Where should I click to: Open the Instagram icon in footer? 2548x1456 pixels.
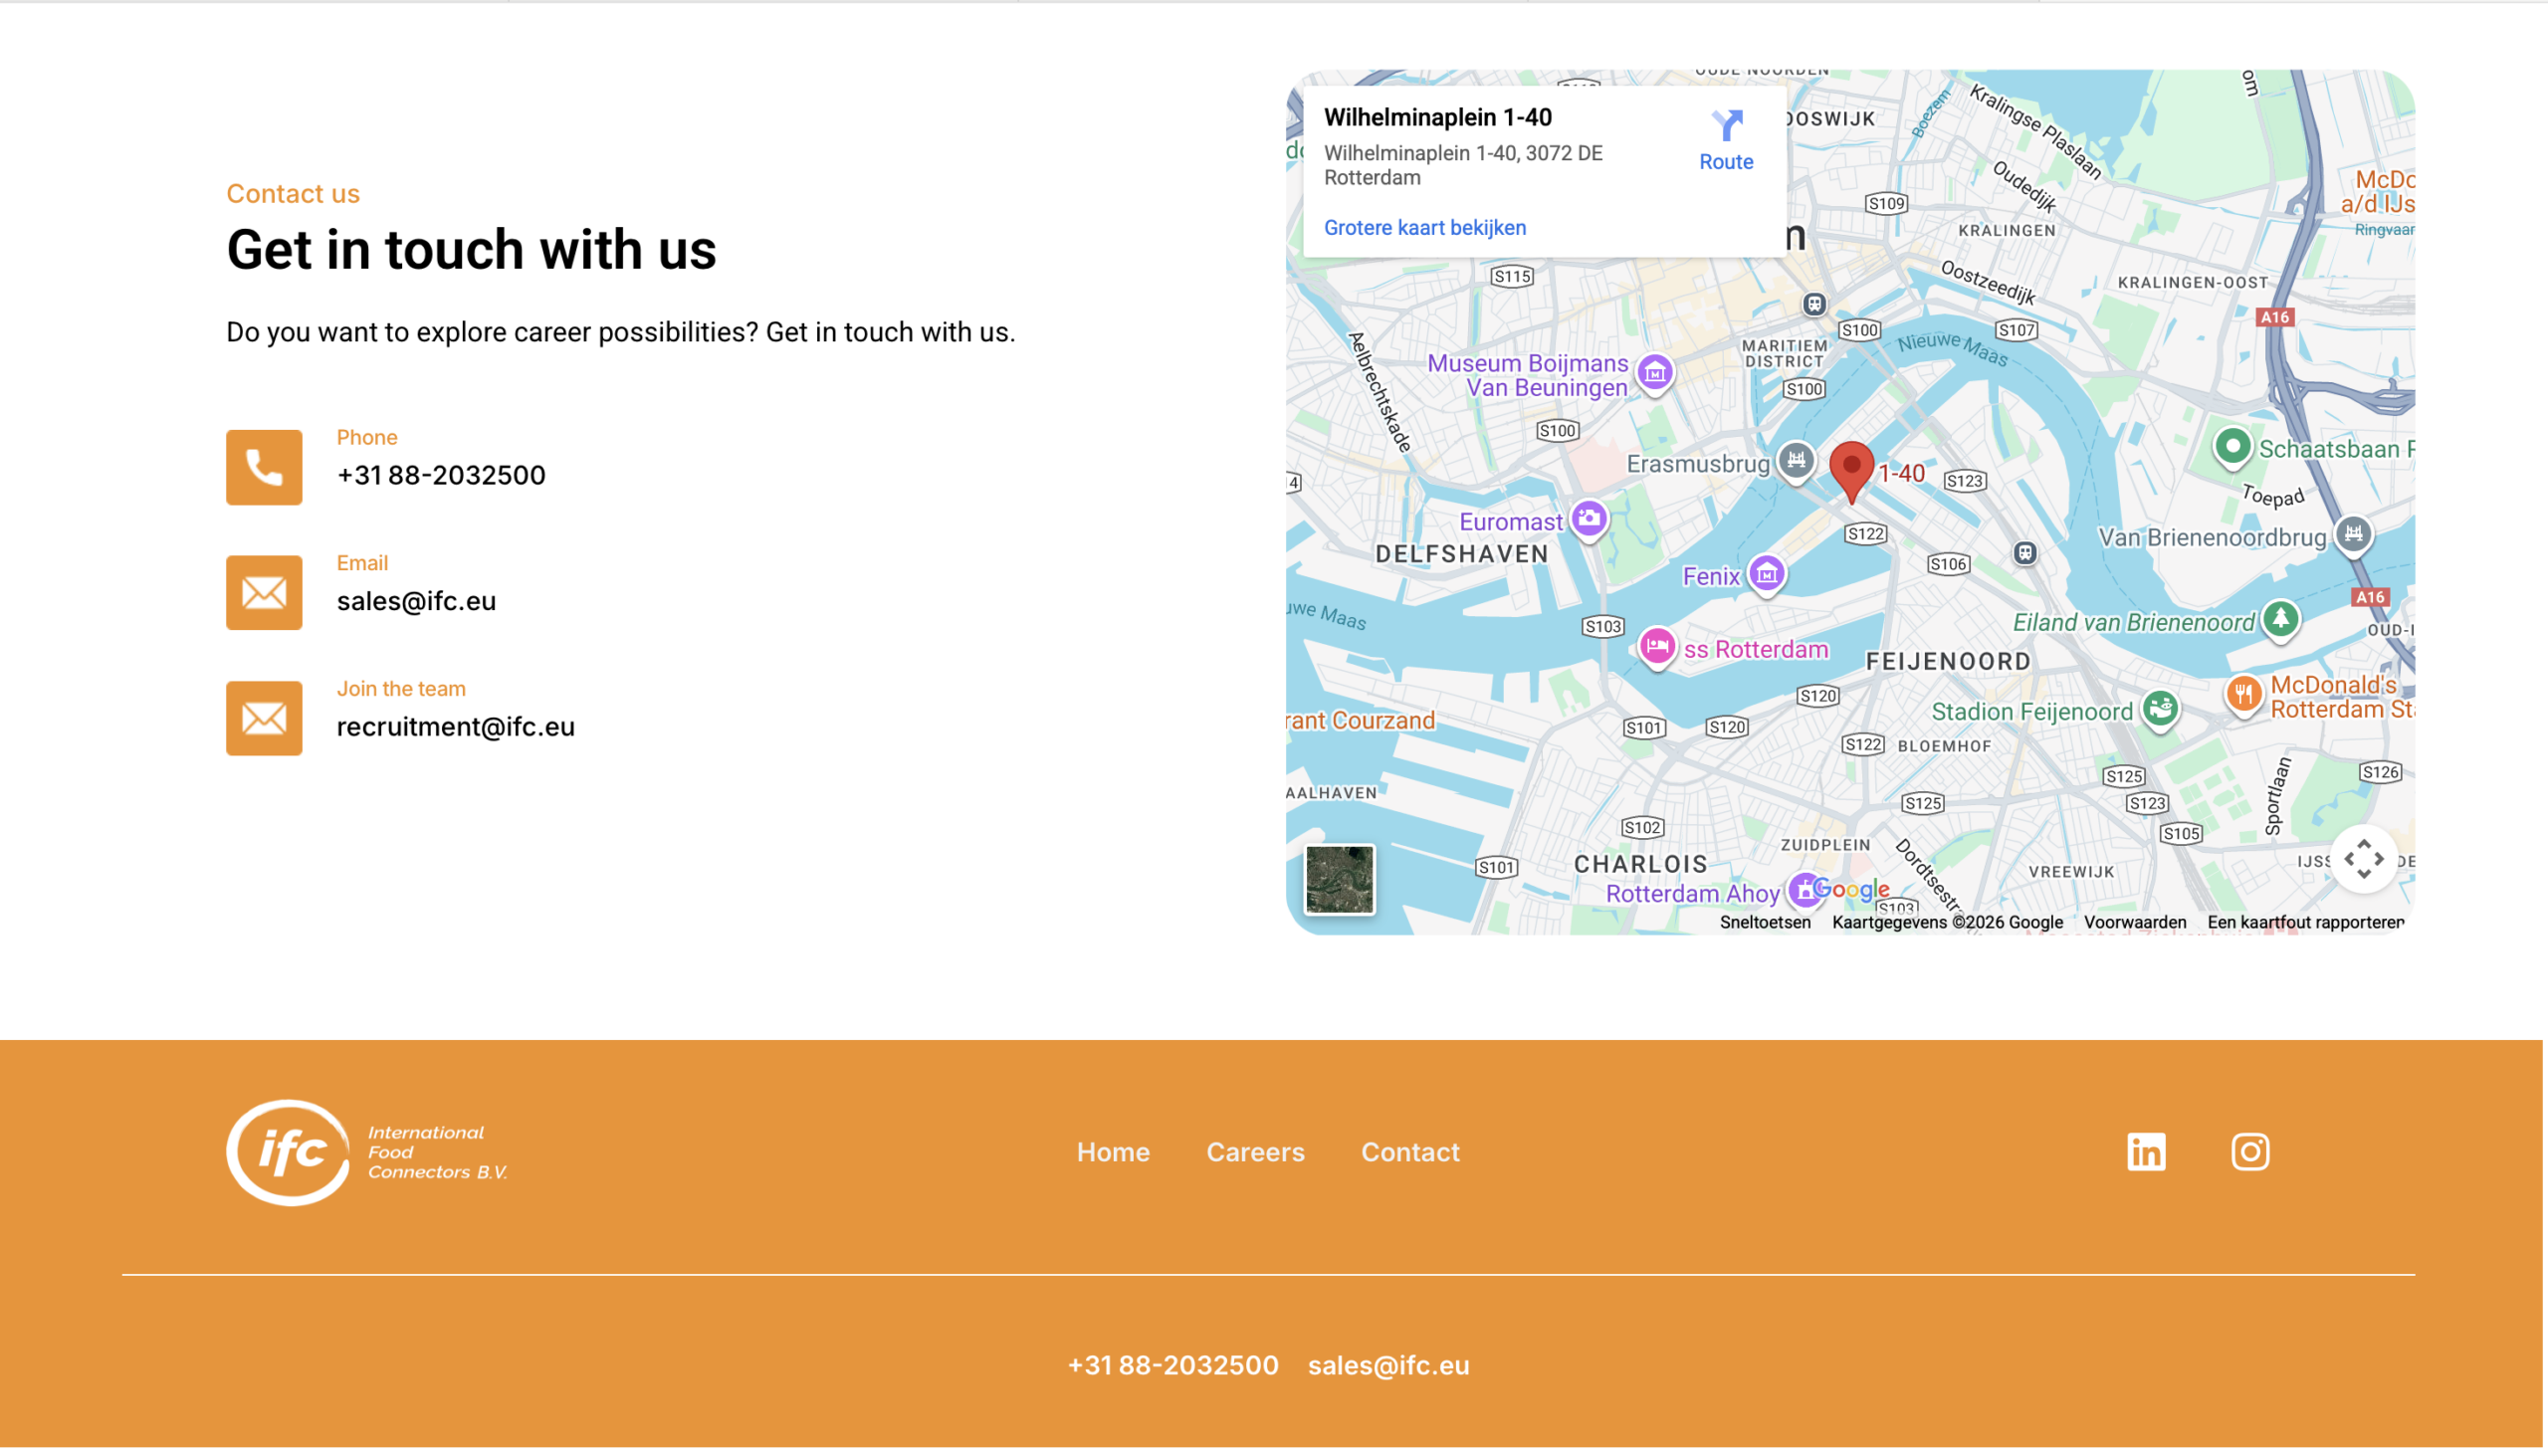2249,1152
